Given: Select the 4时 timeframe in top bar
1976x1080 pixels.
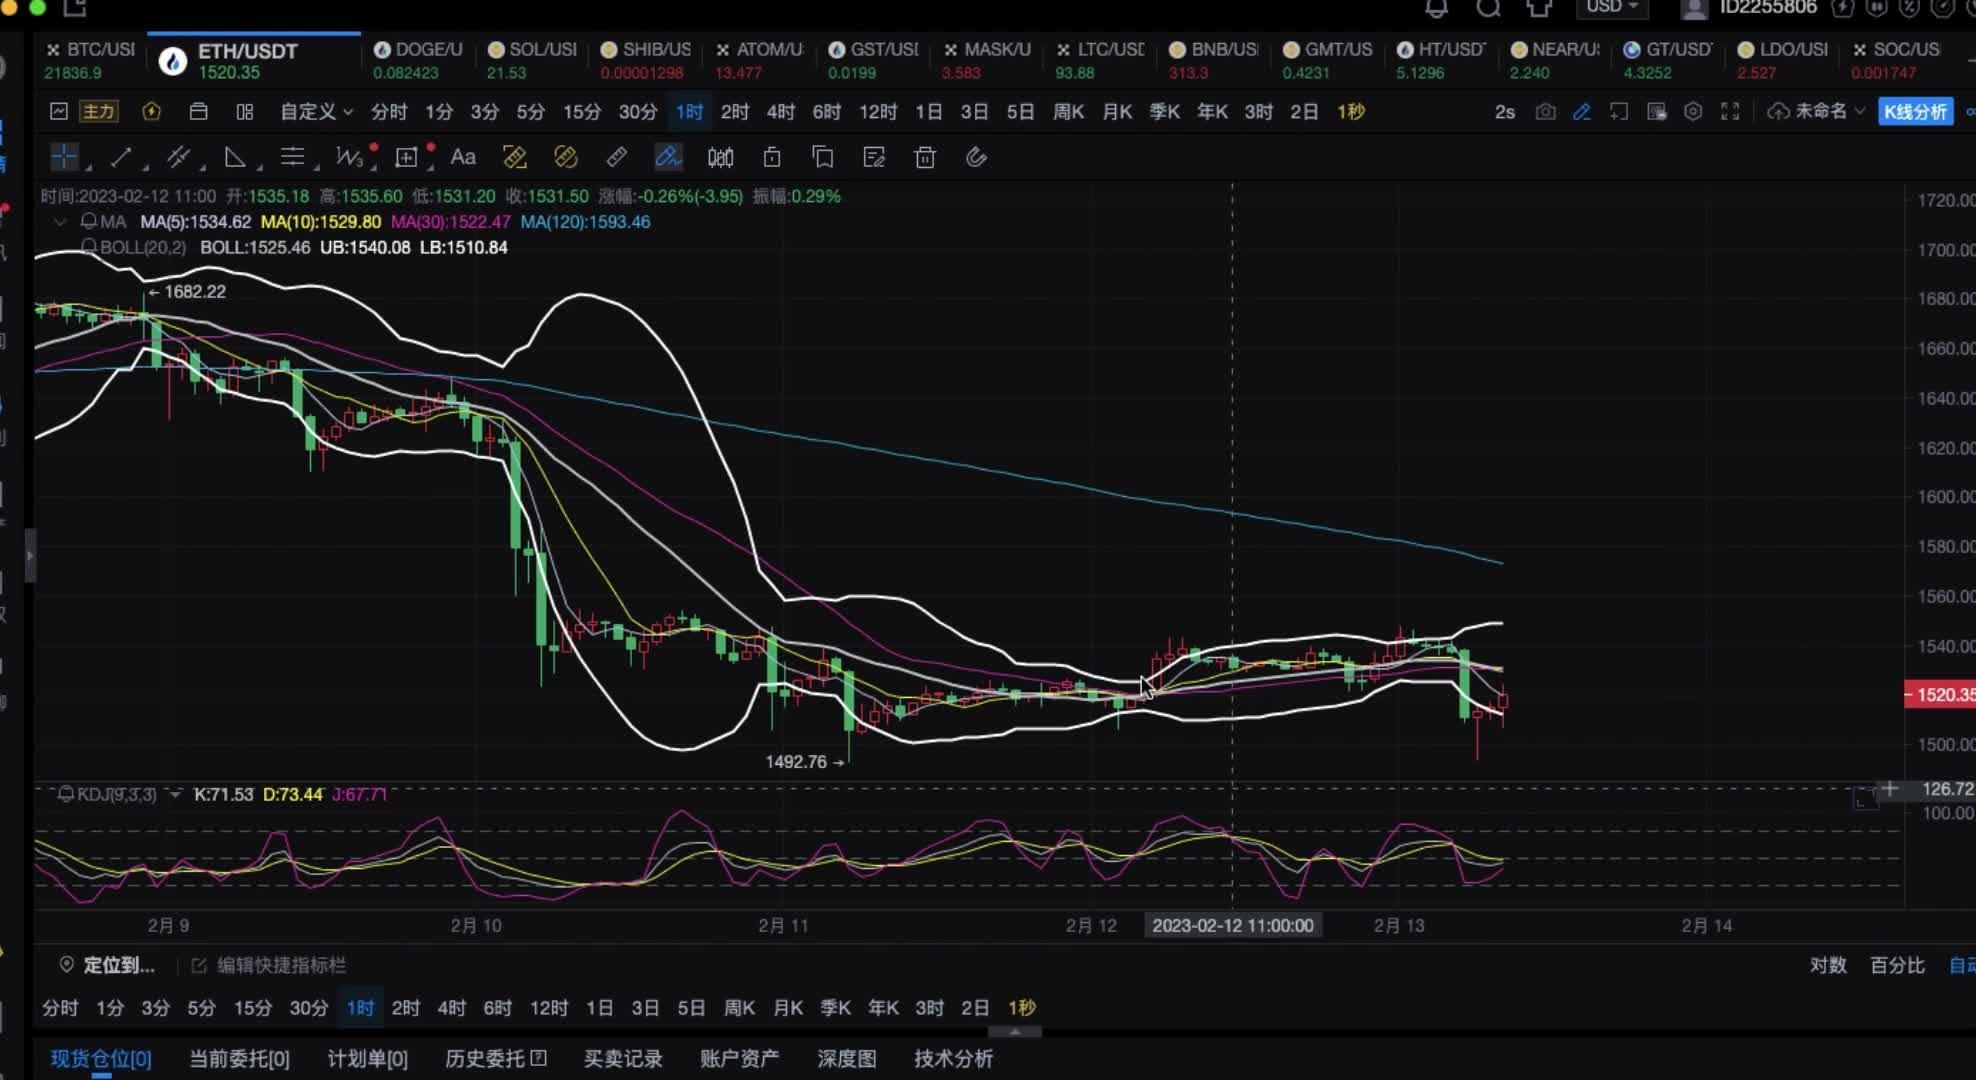Looking at the screenshot, I should point(780,112).
